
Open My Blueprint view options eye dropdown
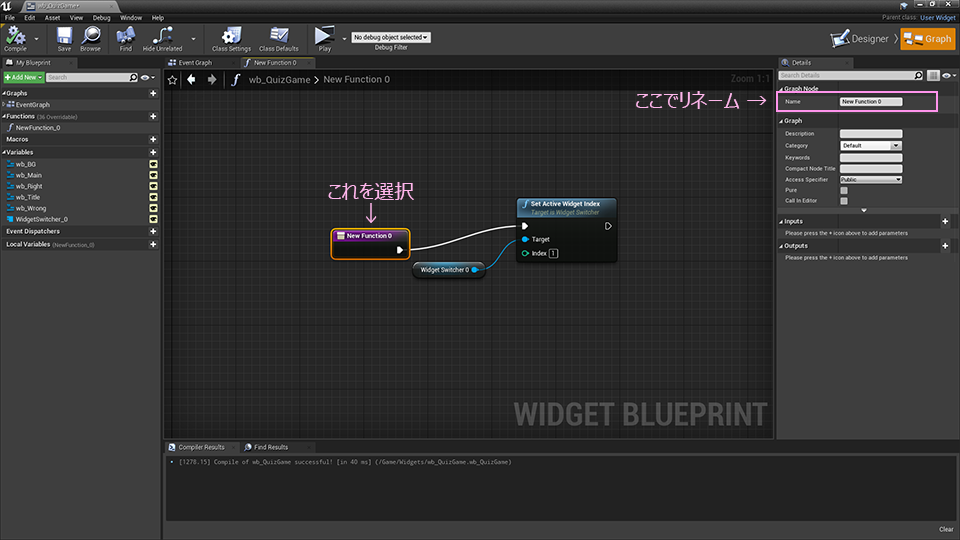tap(148, 77)
